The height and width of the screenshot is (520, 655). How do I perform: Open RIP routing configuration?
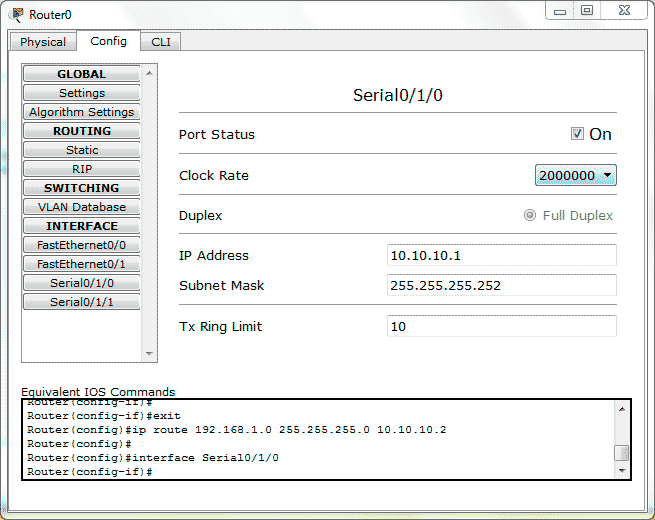(82, 169)
